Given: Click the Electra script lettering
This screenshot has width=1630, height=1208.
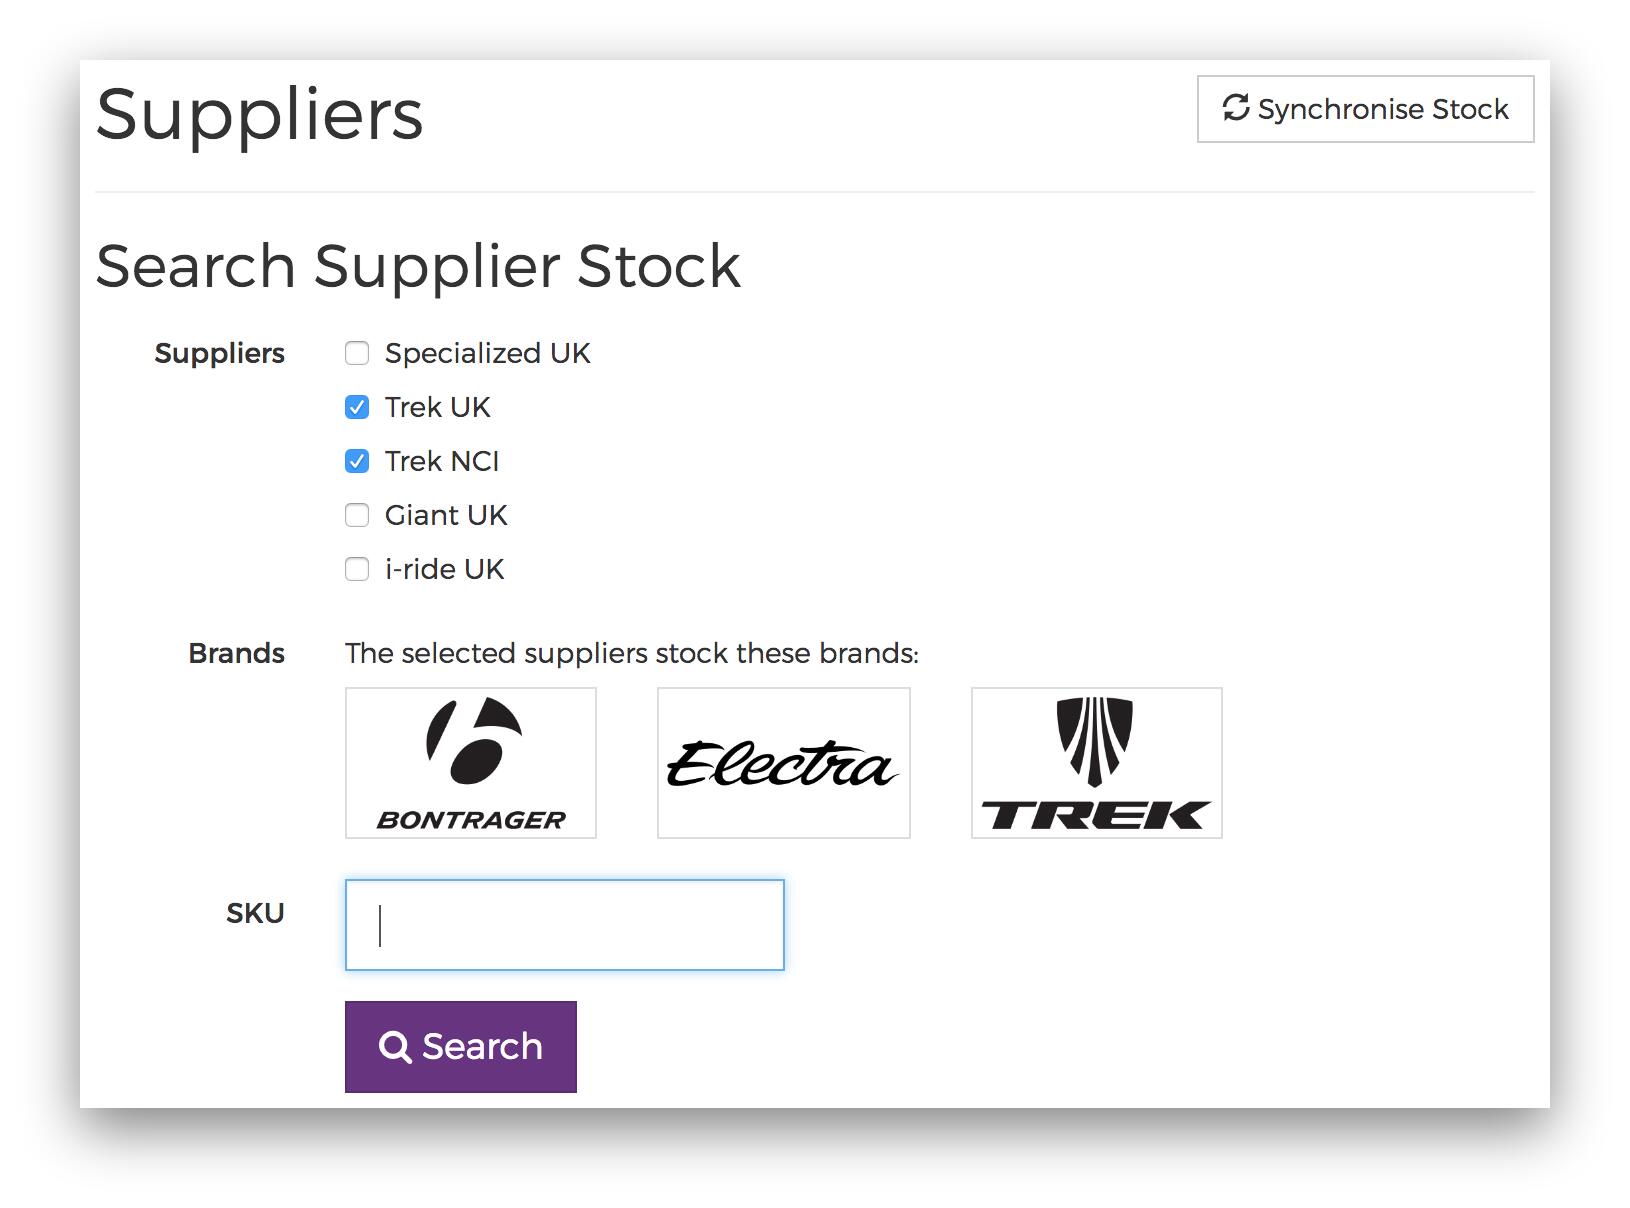Looking at the screenshot, I should tap(783, 762).
